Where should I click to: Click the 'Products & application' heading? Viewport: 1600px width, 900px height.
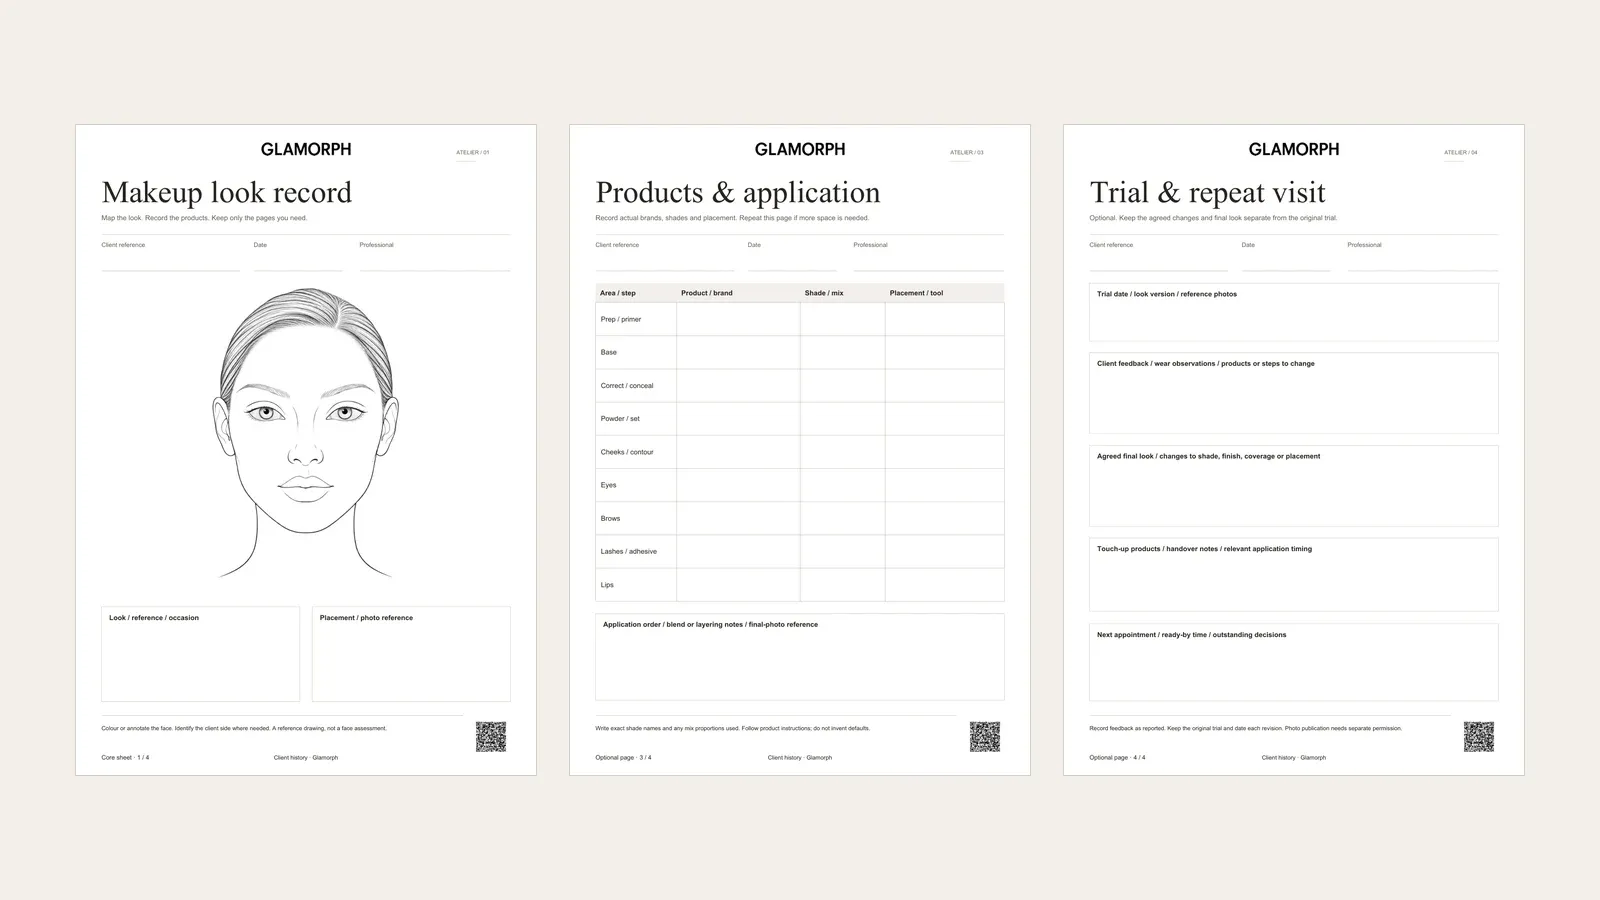pos(738,192)
